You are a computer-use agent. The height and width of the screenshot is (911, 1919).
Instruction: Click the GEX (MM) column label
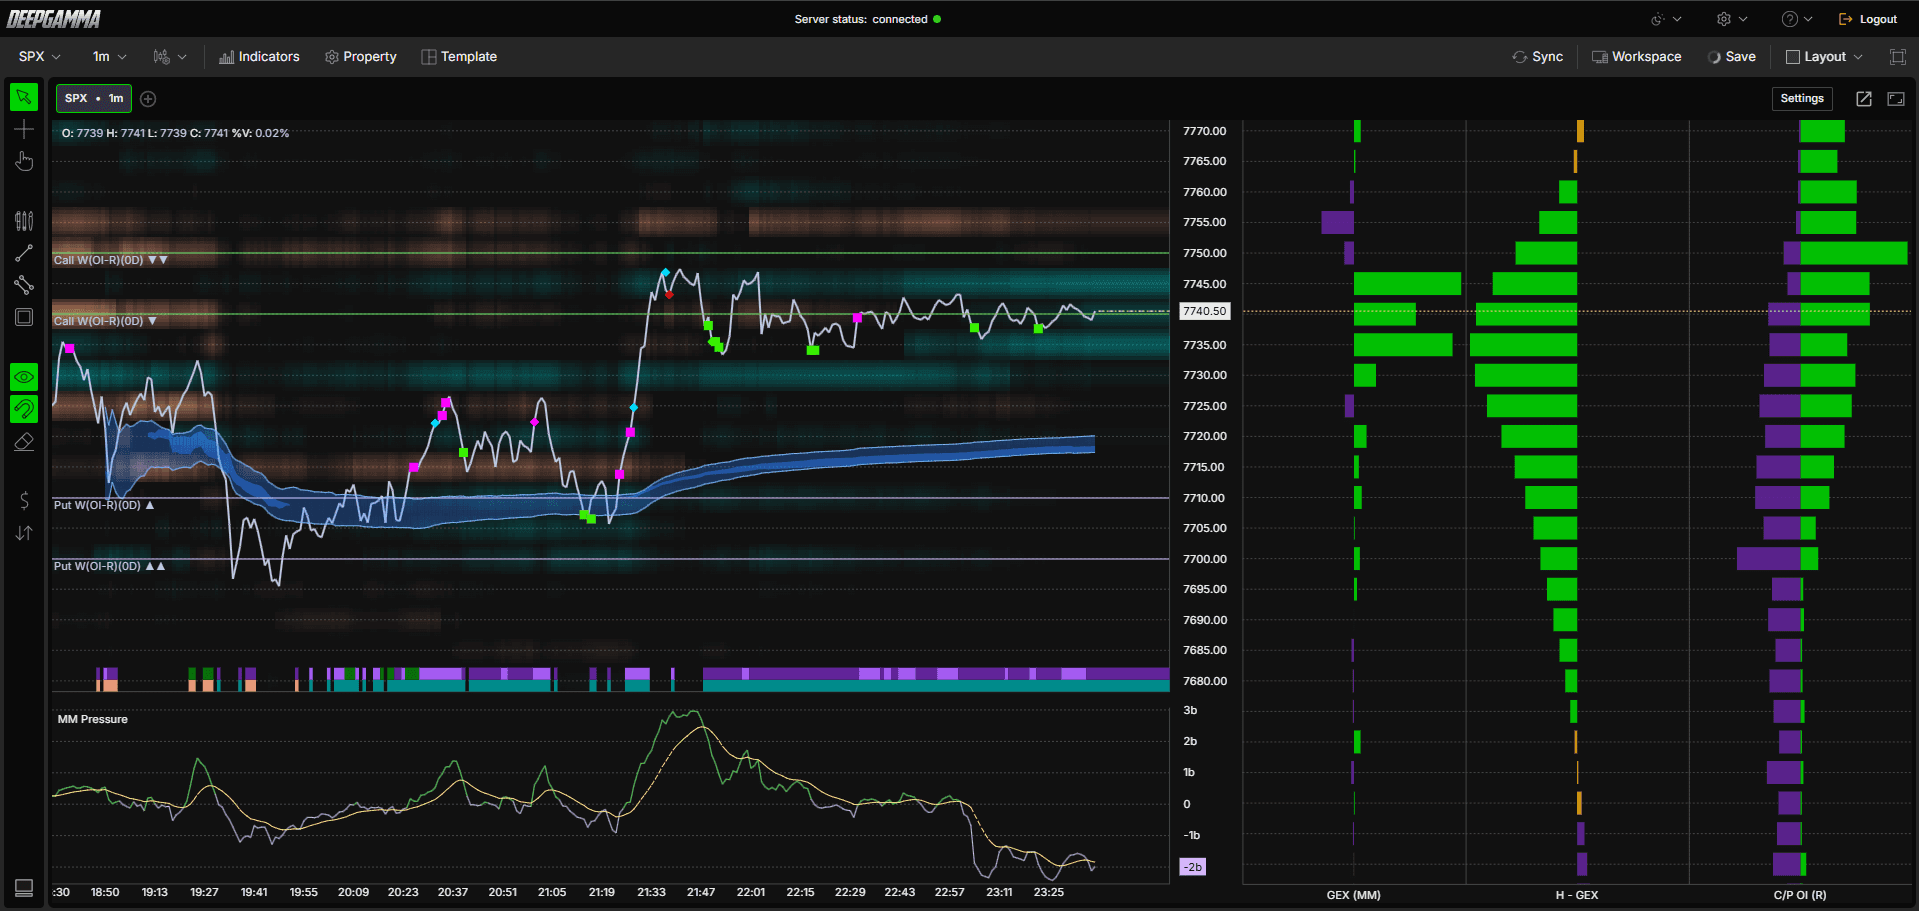pos(1353,895)
